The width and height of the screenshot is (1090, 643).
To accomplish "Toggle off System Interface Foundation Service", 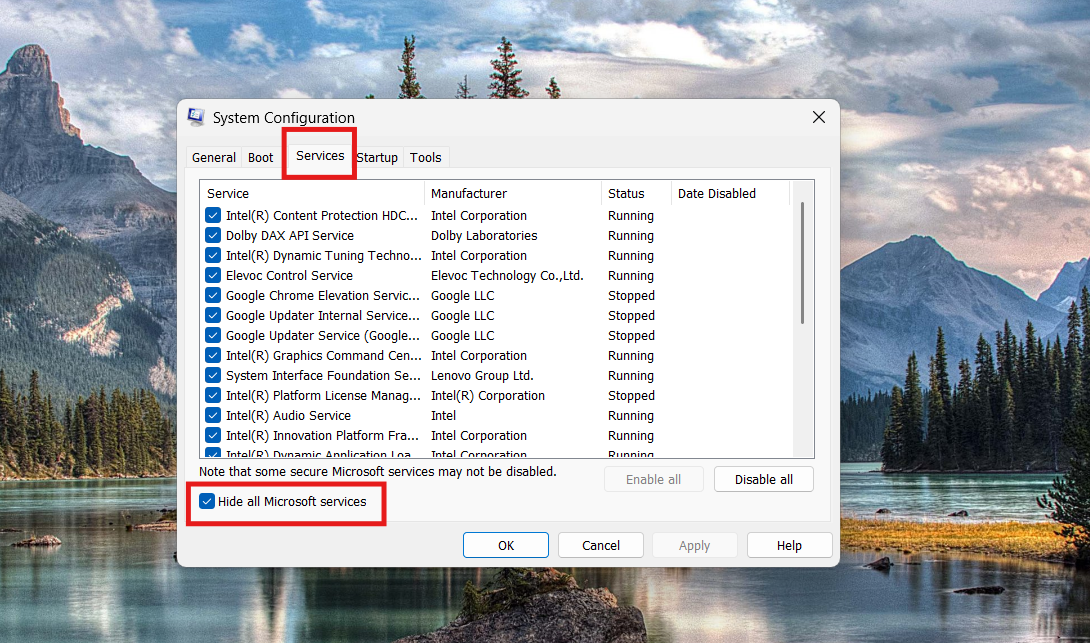I will [x=212, y=375].
